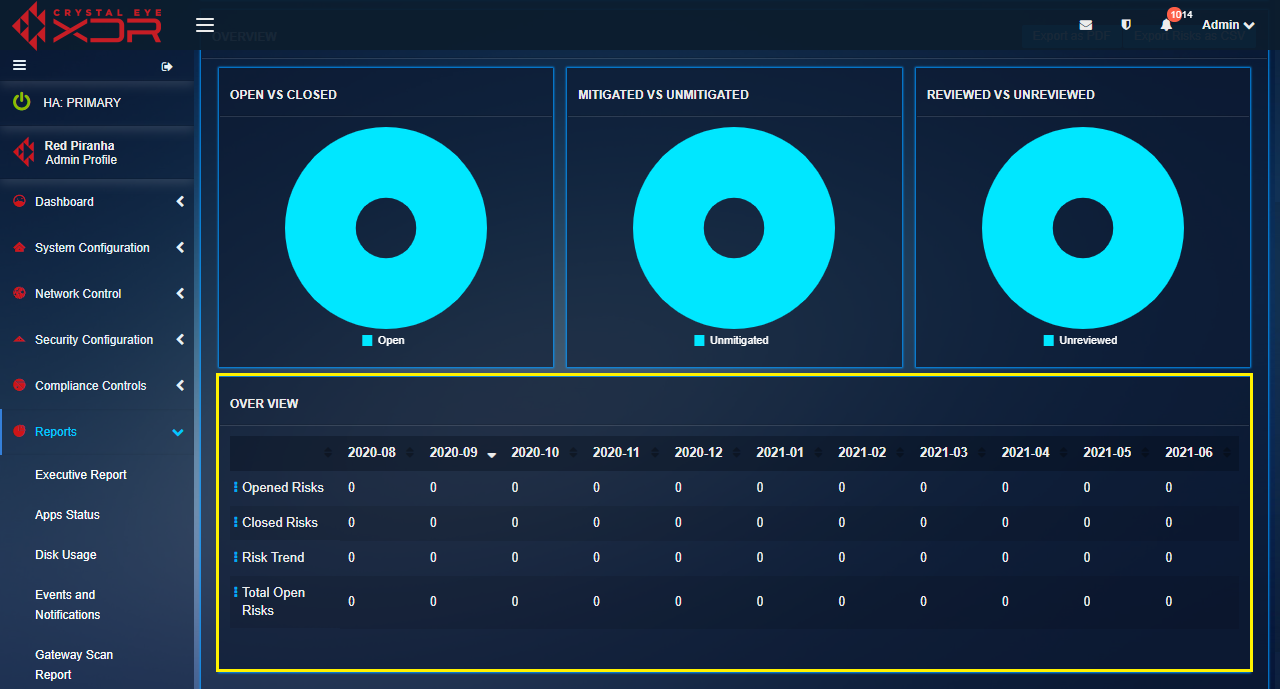The image size is (1280, 689).
Task: Click the dots icon beside Total Open Risks
Action: pyautogui.click(x=236, y=592)
